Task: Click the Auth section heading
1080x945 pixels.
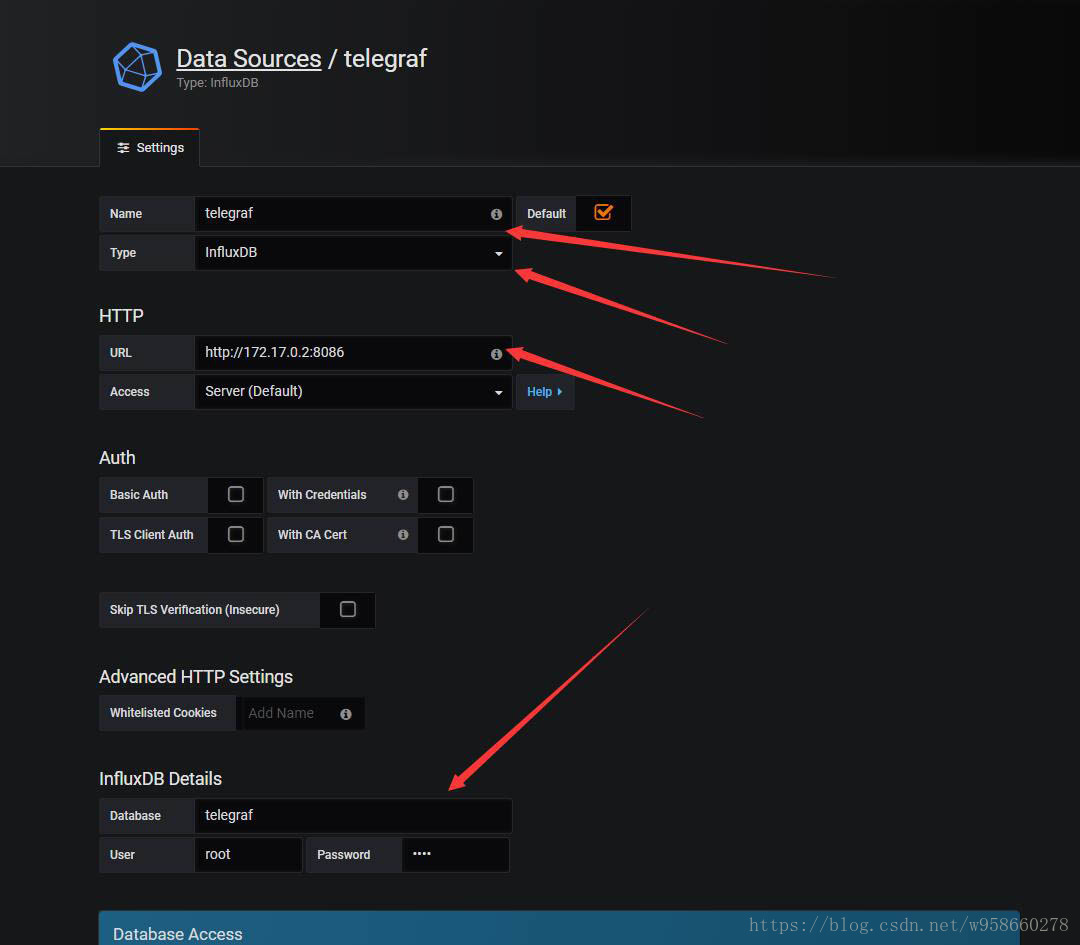Action: [117, 458]
